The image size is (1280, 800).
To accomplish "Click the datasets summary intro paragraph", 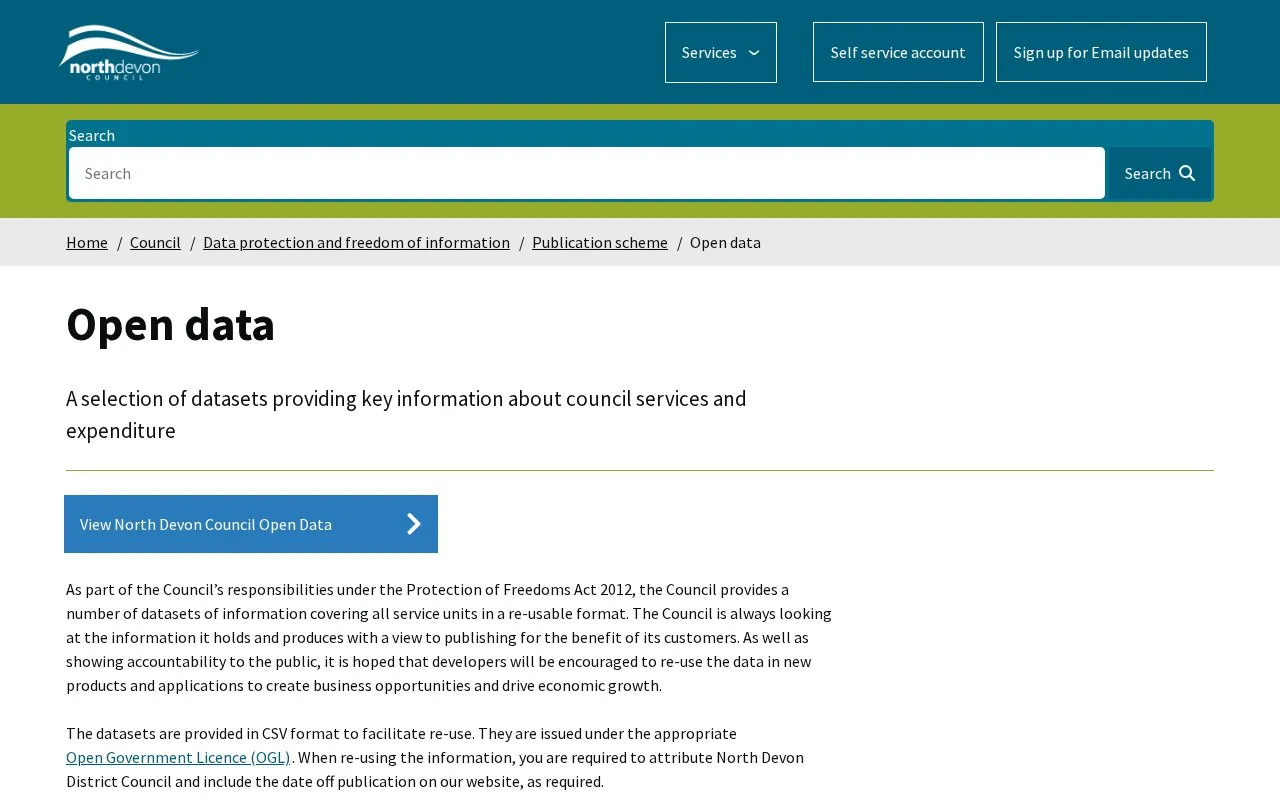I will point(406,414).
